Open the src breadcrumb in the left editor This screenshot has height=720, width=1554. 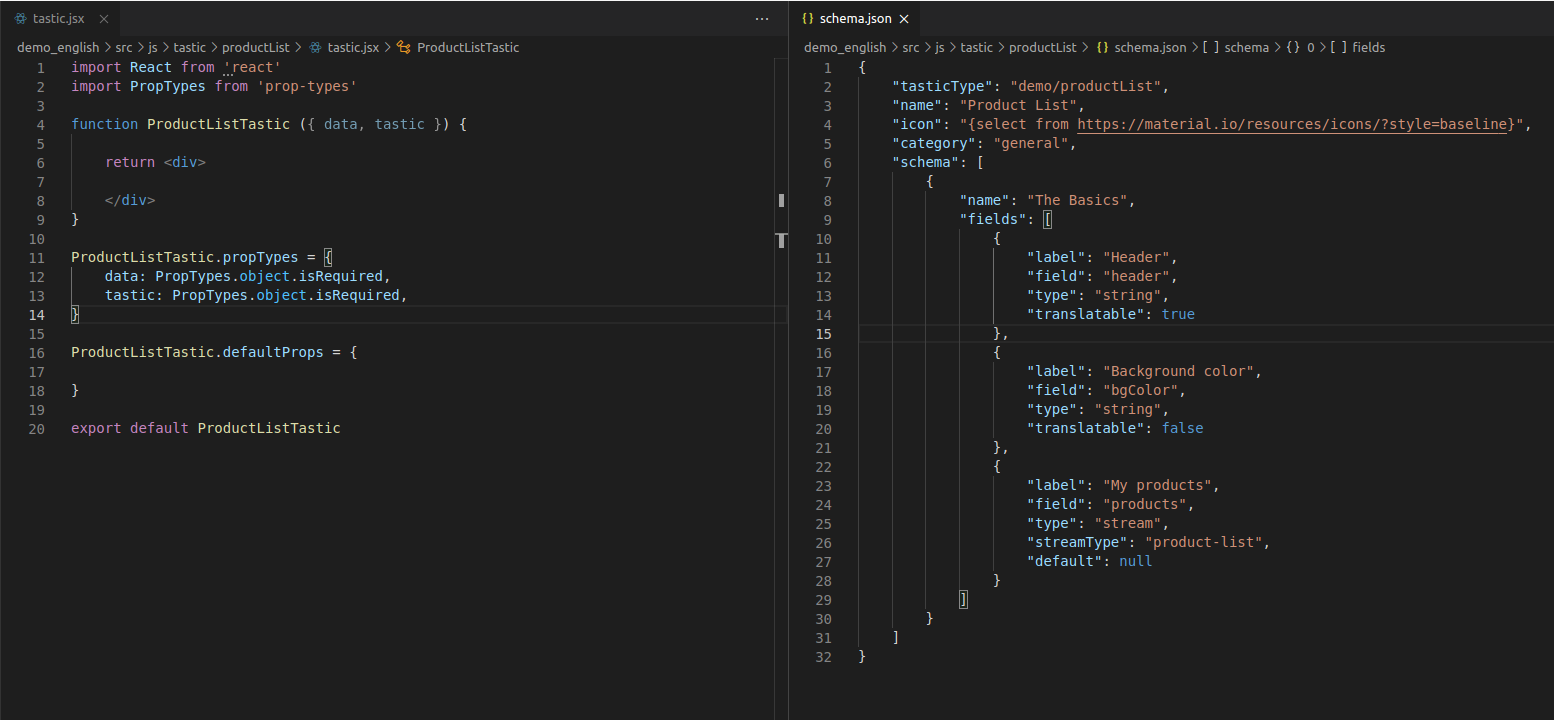(x=123, y=47)
